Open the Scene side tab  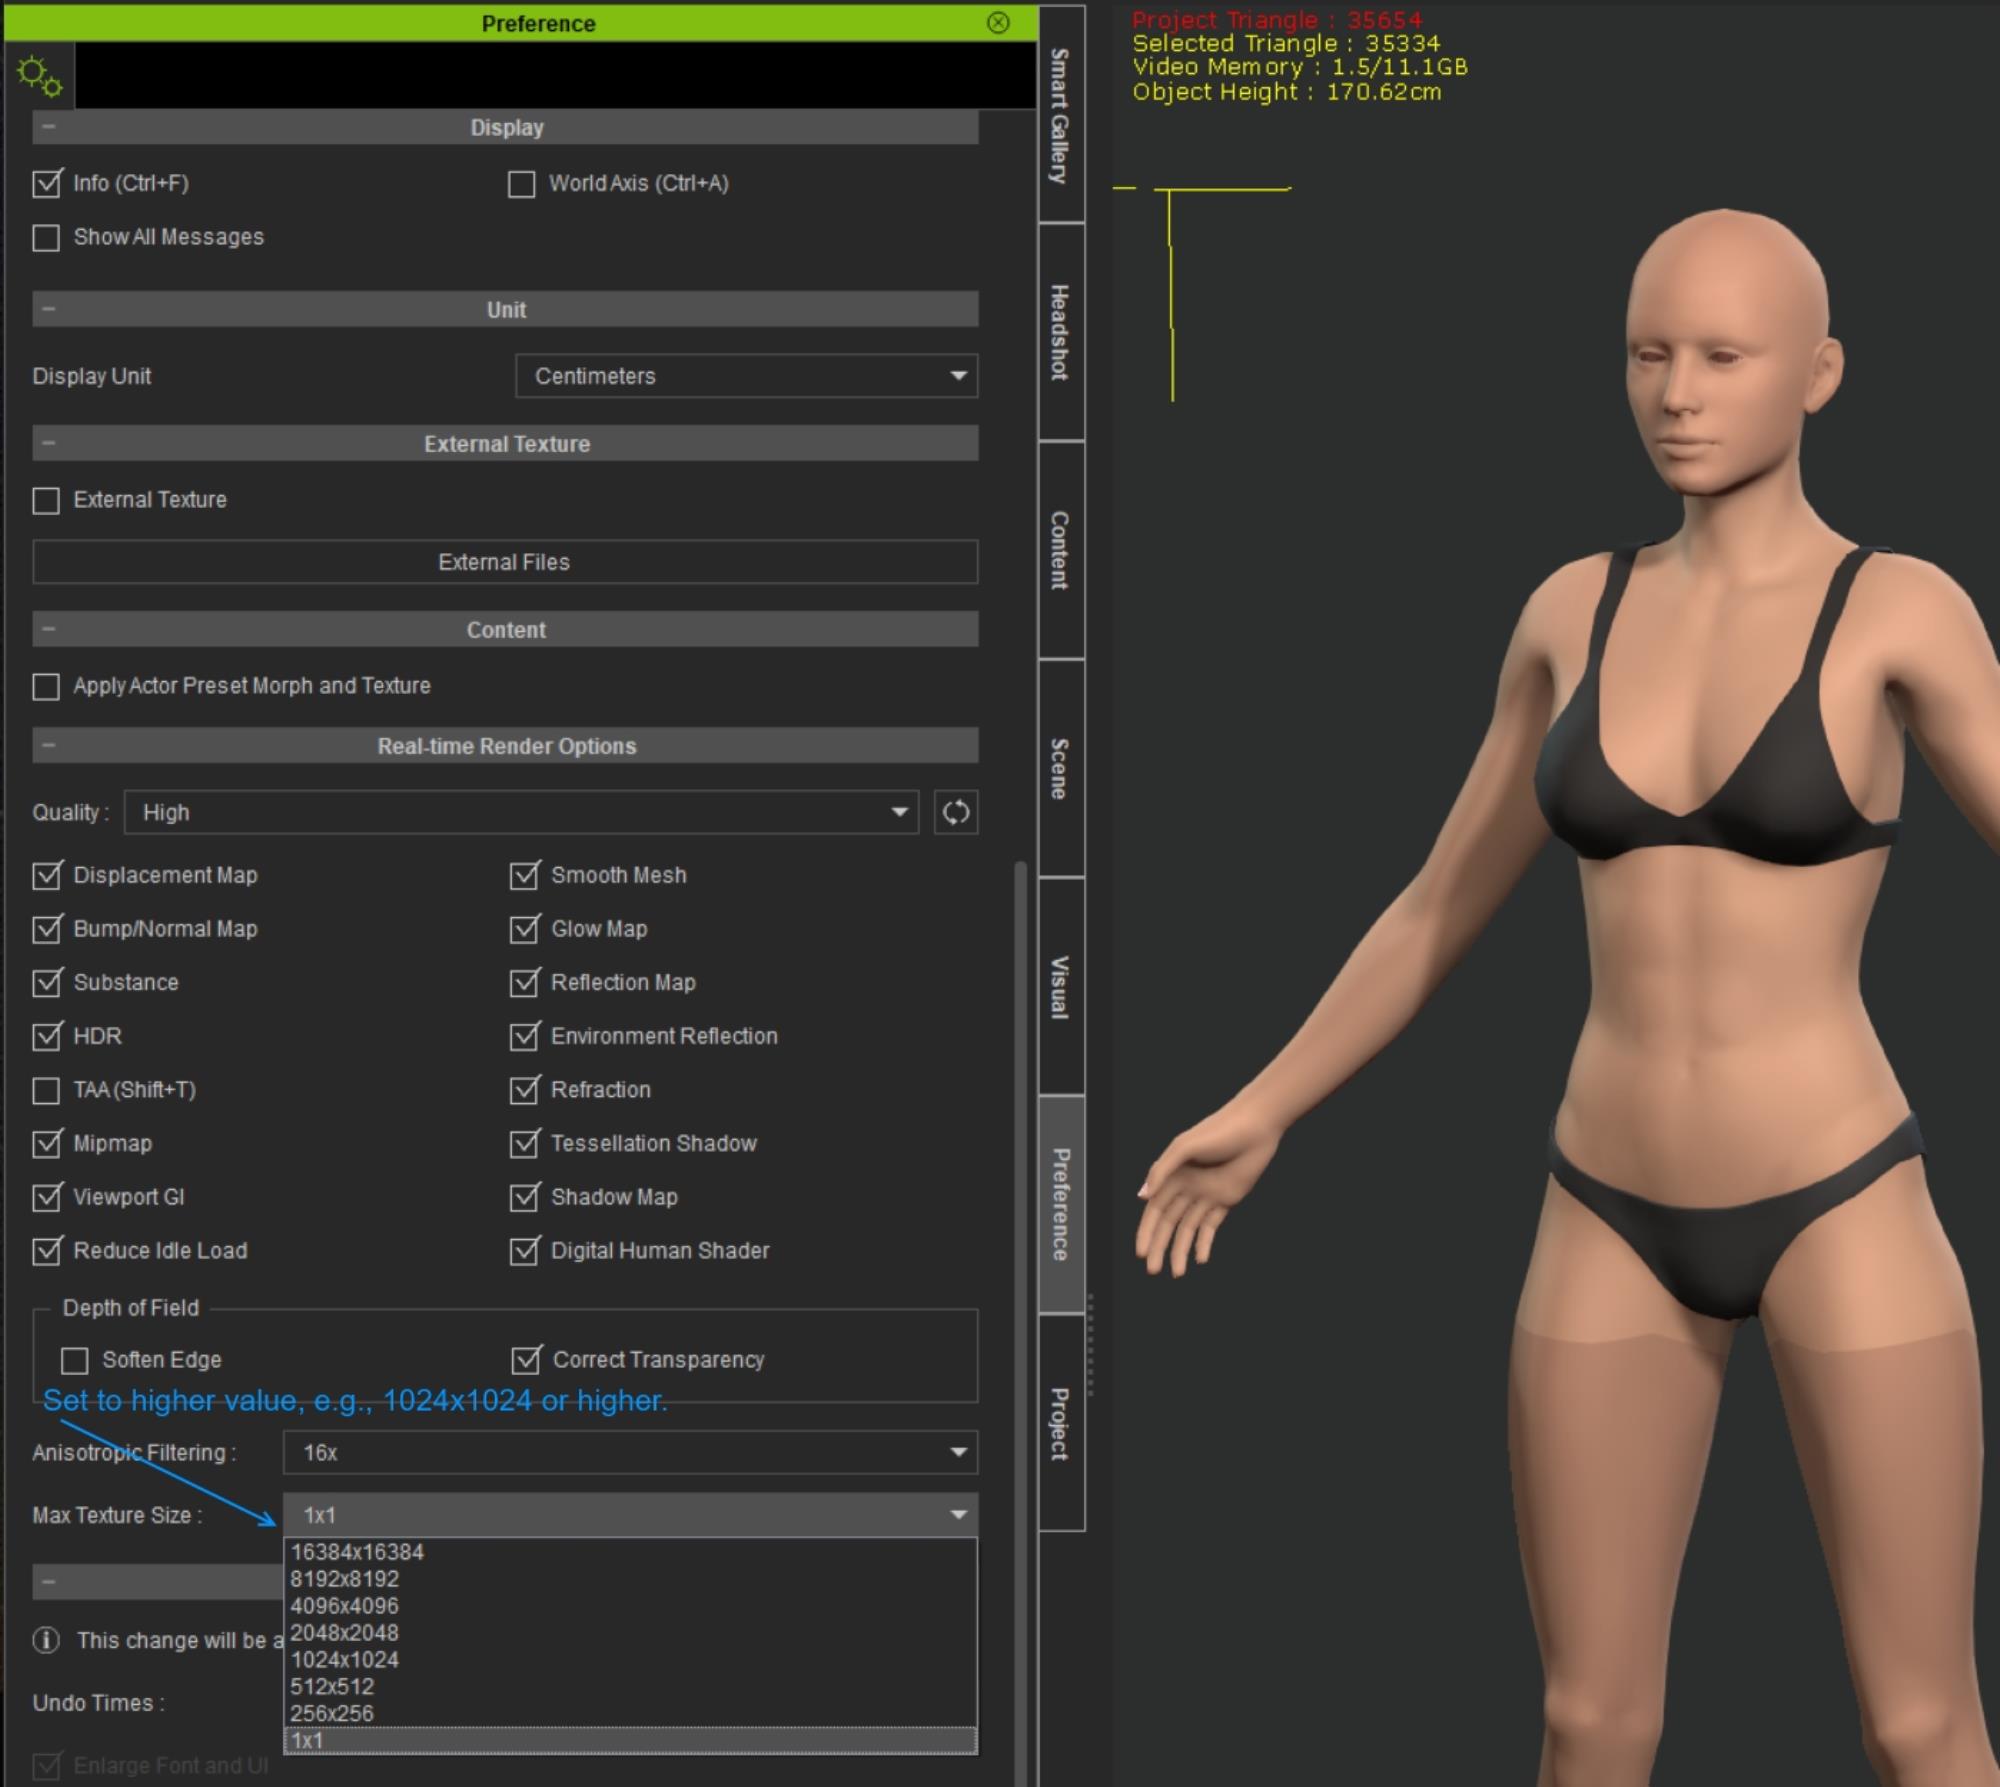(1061, 768)
